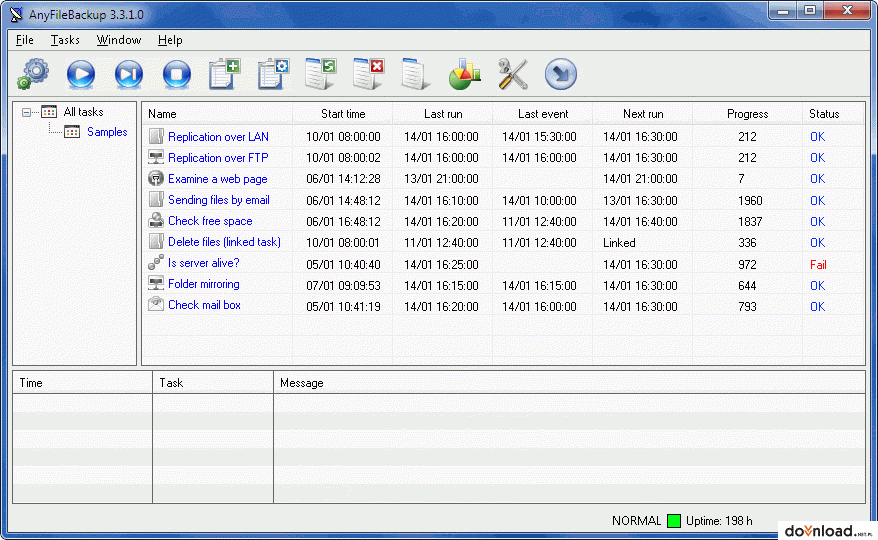Image resolution: width=878 pixels, height=540 pixels.
Task: Click the clipboard icon with blue gear
Action: [273, 73]
